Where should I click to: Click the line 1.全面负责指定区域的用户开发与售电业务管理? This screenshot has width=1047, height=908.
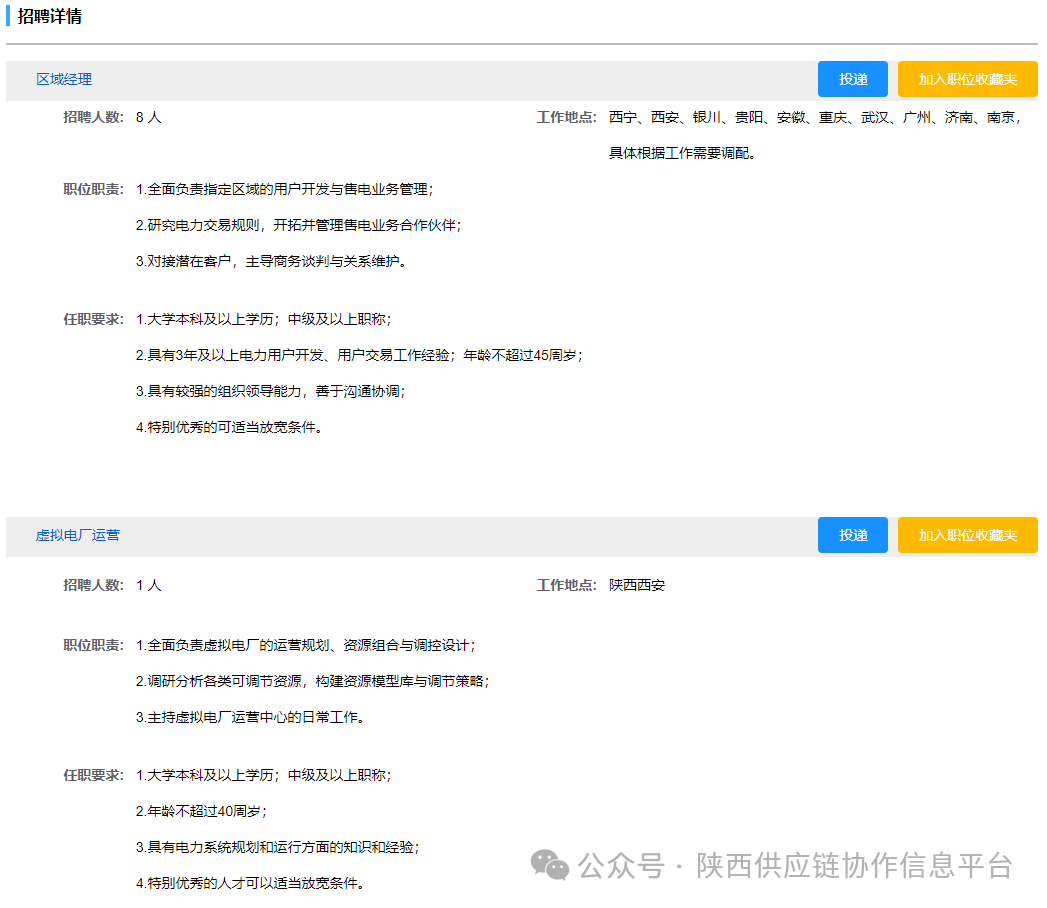click(284, 190)
